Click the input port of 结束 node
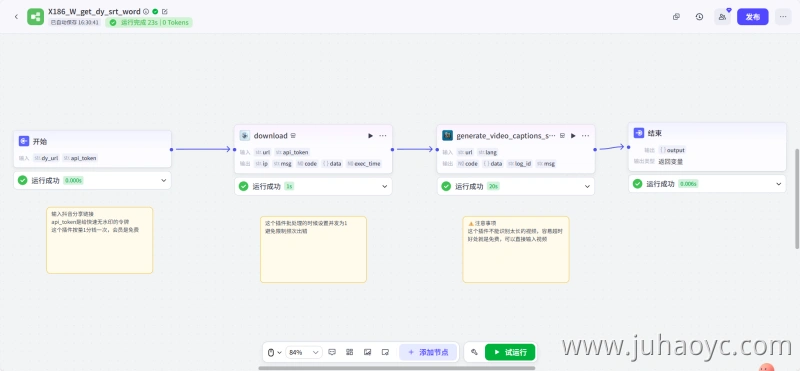This screenshot has width=800, height=371. 629,147
